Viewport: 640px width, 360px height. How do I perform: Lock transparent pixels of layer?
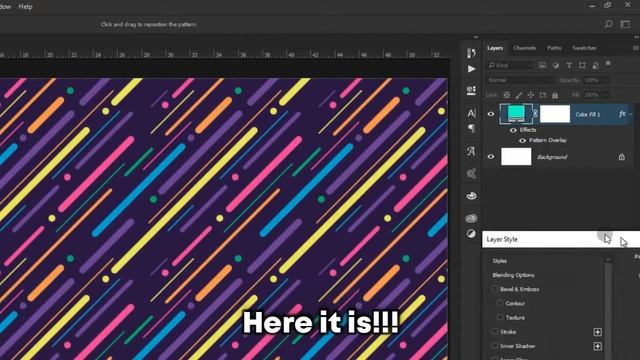pos(507,95)
